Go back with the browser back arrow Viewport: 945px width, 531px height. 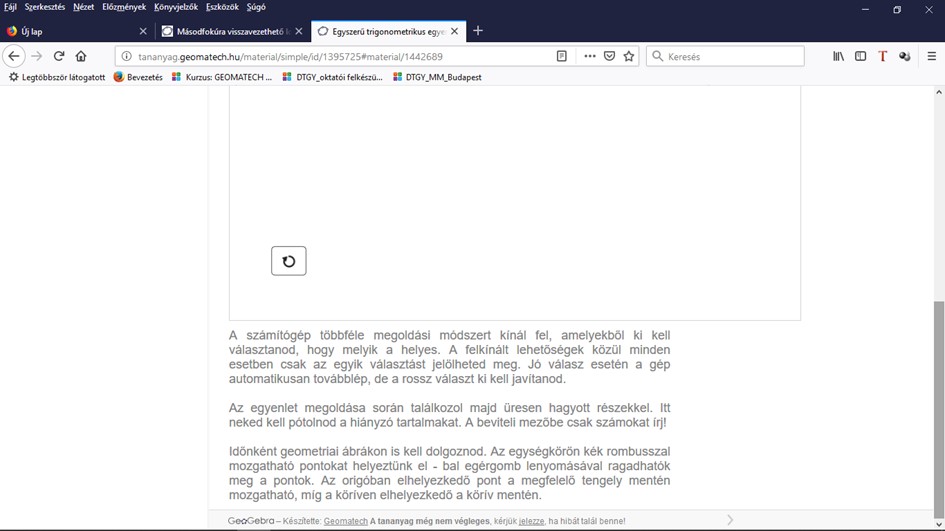click(14, 56)
